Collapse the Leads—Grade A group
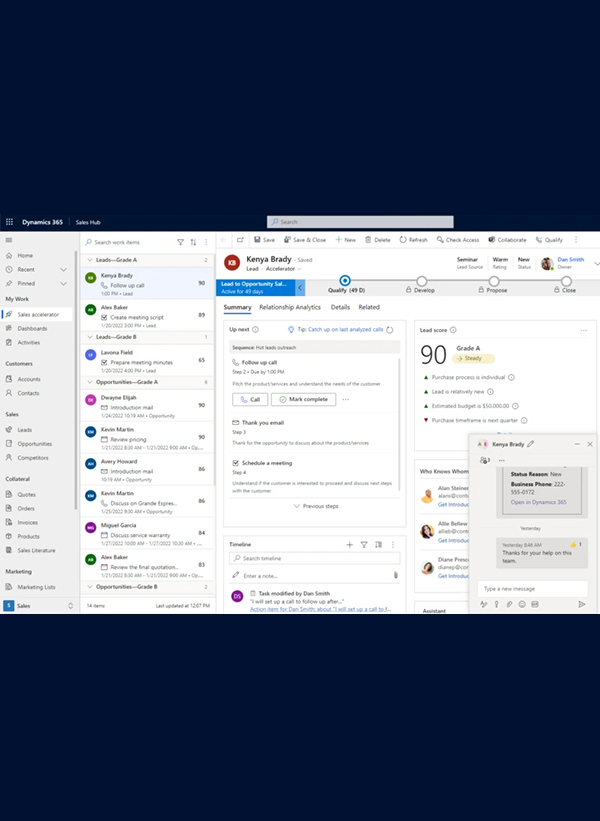 click(x=90, y=260)
